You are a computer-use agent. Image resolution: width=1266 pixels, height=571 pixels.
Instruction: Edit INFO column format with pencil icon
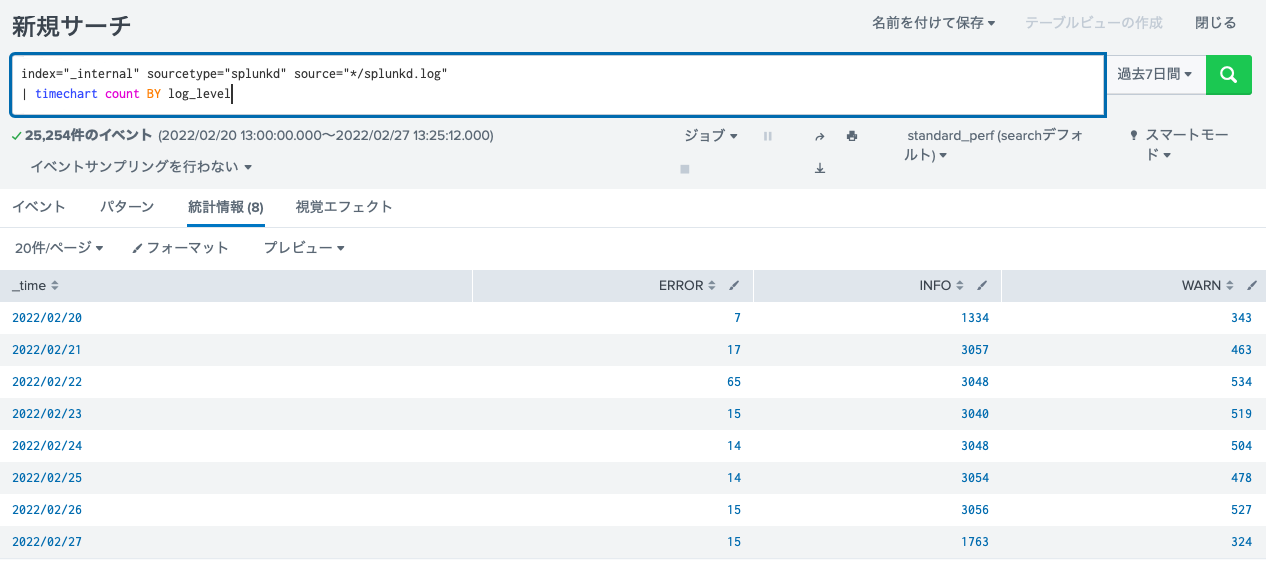(x=982, y=286)
